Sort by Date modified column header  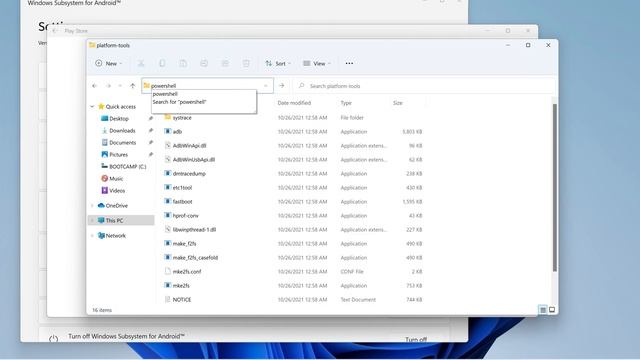pos(294,103)
